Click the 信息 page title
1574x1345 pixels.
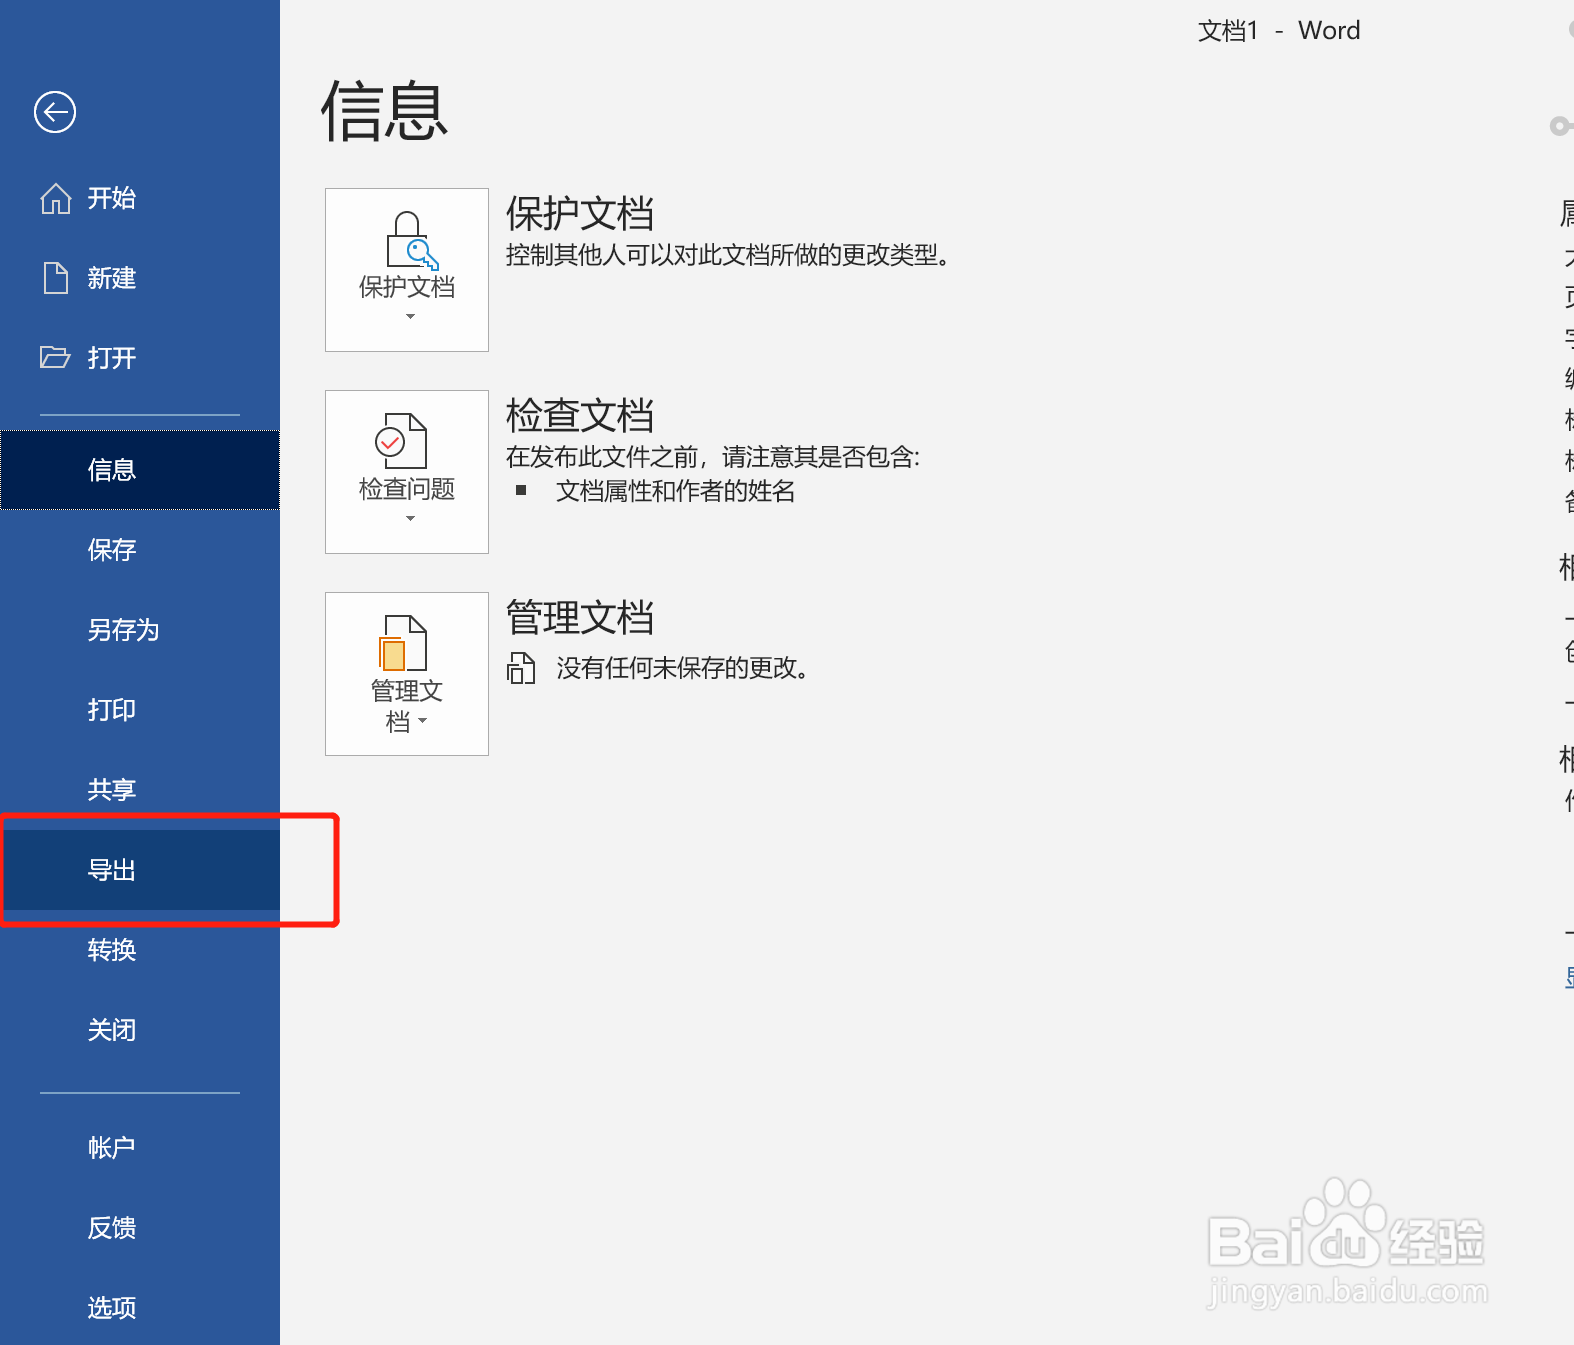pos(385,111)
